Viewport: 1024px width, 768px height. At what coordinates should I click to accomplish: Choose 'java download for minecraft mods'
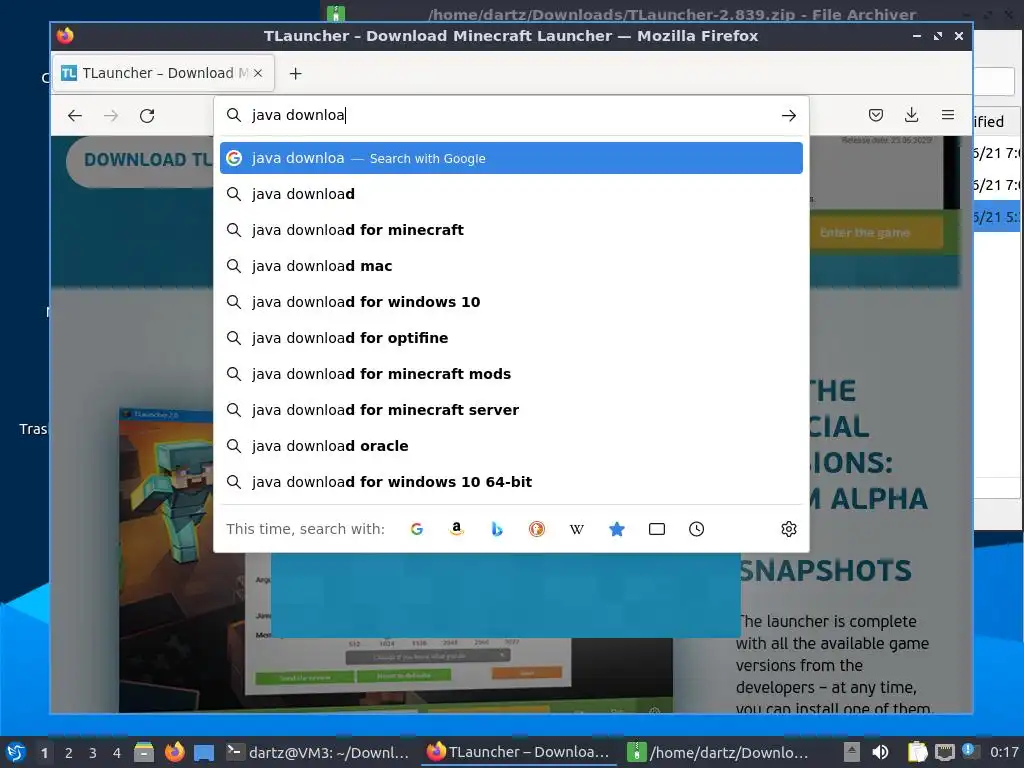tap(511, 374)
